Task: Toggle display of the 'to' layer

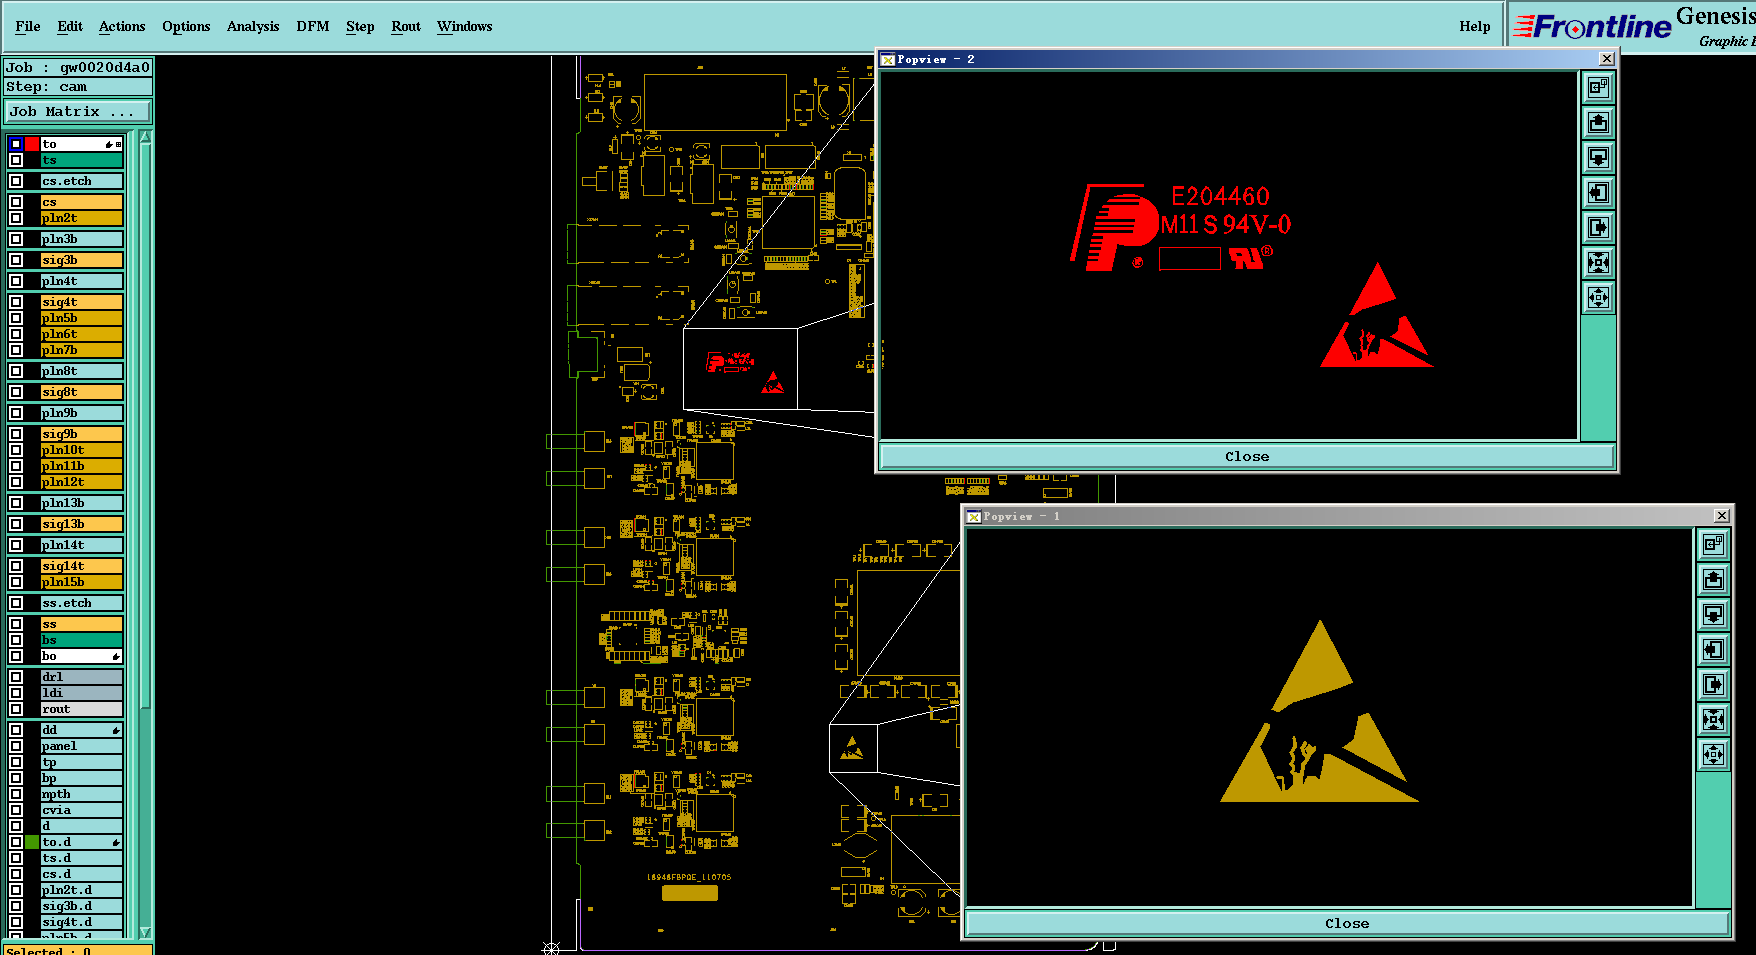Action: 16,144
